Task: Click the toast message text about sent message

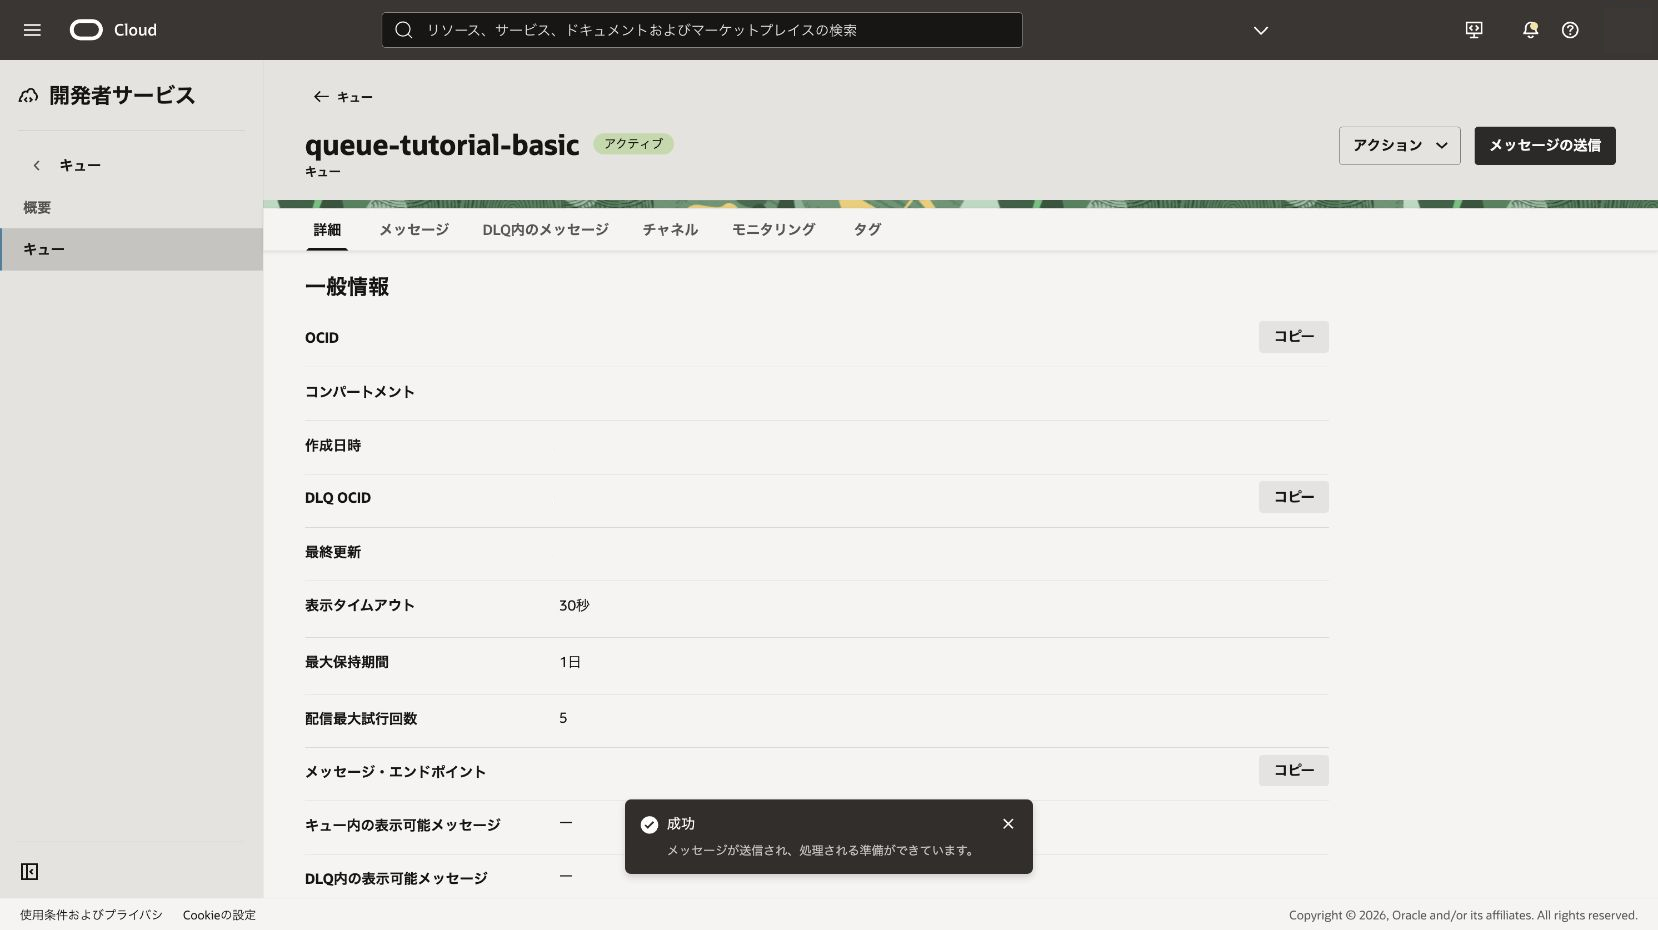Action: pos(822,851)
